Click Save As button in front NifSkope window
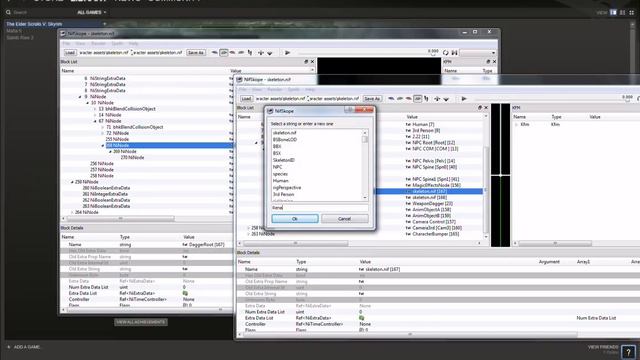This screenshot has height=360, width=640. click(372, 99)
